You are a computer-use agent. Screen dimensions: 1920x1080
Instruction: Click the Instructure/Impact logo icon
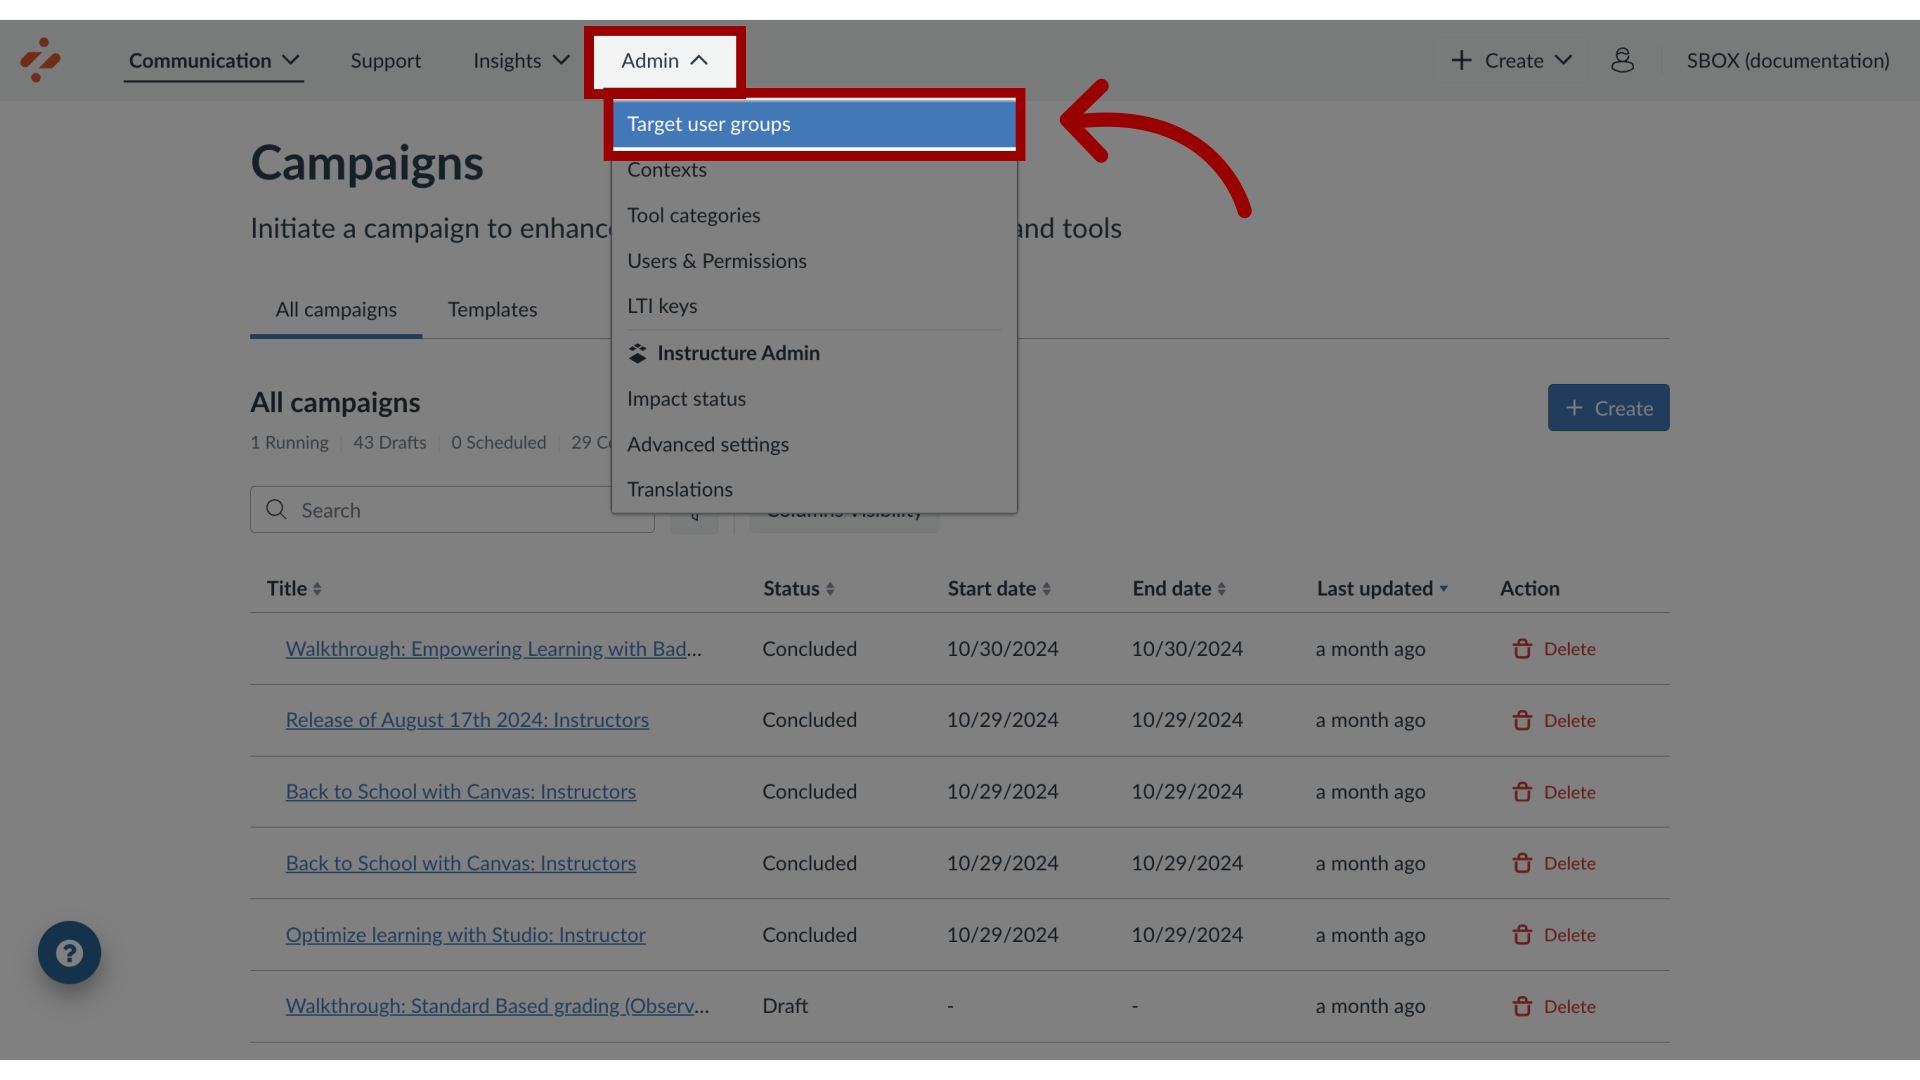tap(40, 59)
